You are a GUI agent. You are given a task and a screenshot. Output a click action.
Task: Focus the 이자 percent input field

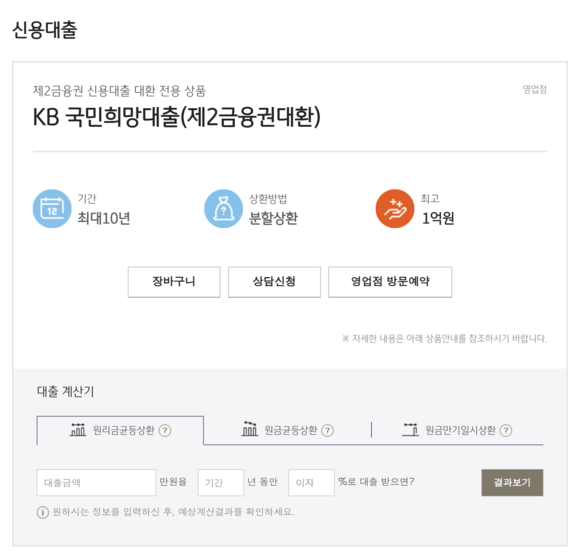coord(311,482)
